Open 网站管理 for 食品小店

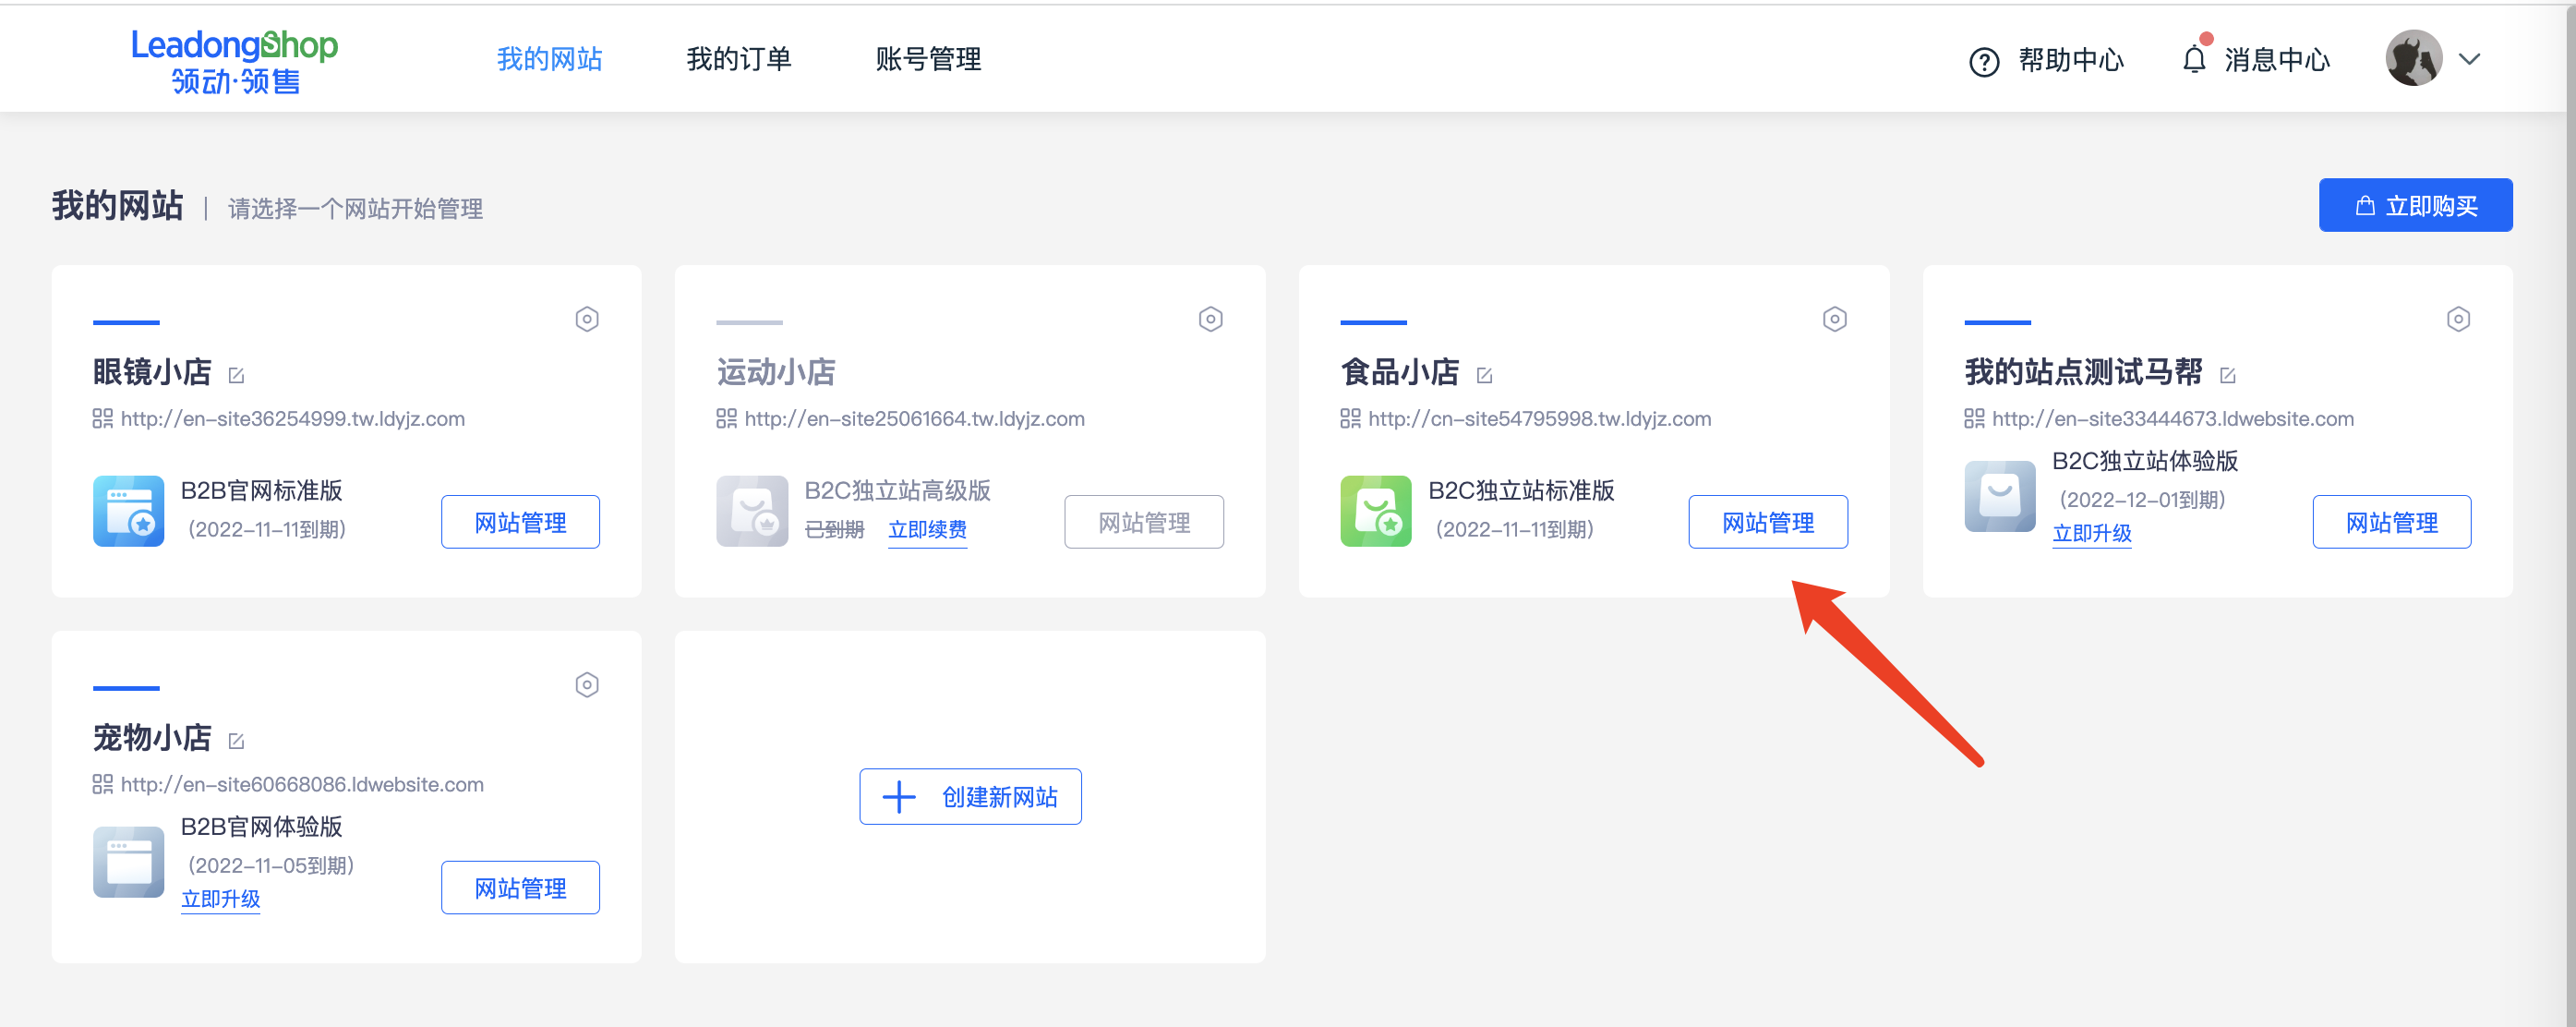[x=1768, y=521]
